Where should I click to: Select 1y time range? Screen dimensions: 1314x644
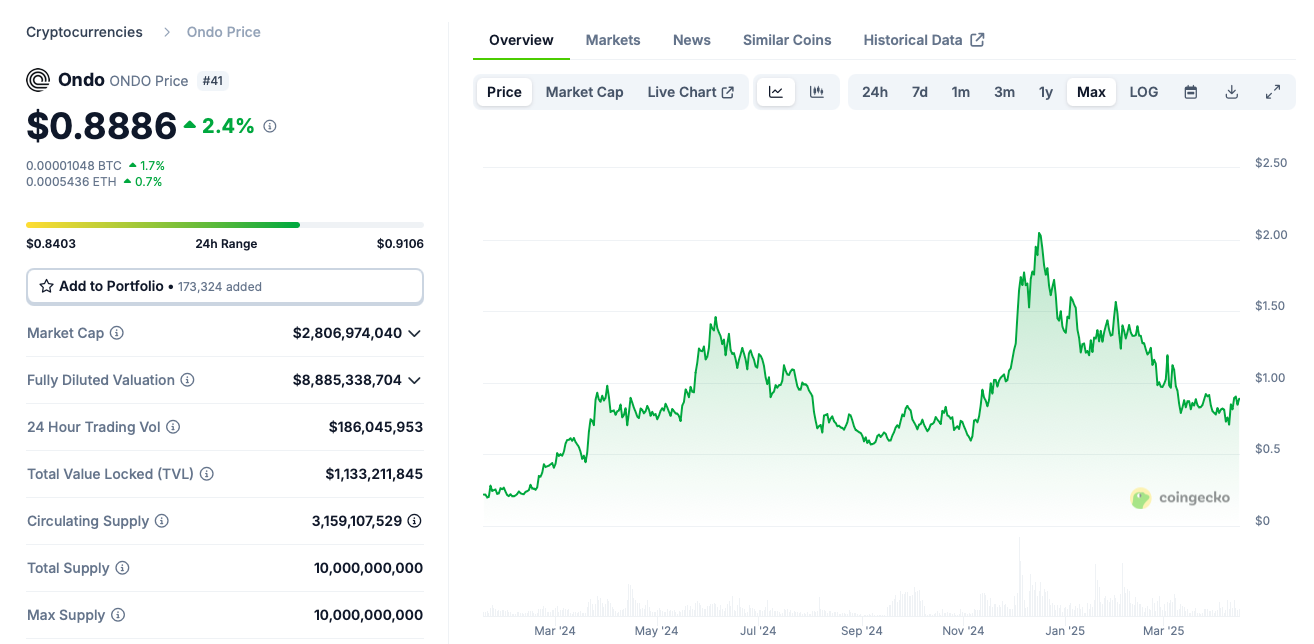1046,92
